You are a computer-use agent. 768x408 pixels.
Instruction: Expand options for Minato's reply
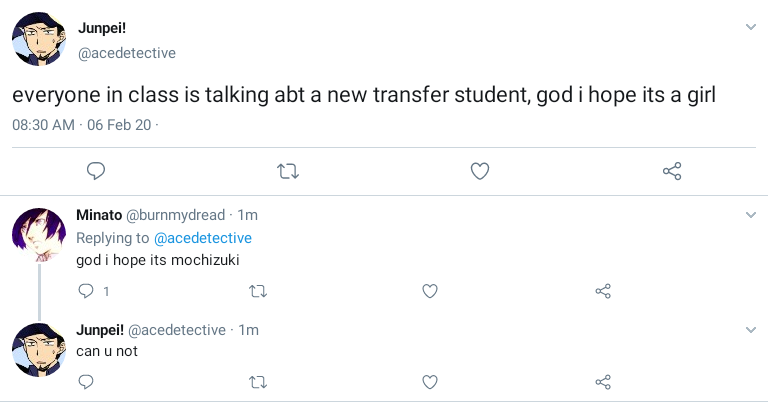[751, 215]
